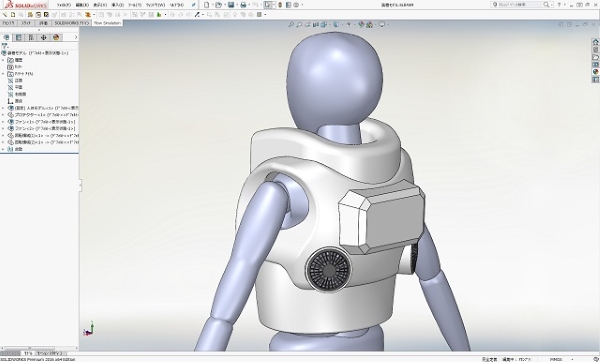Screen dimensions: 600x362
Task: Open dropdown arrow beside Display Style icon
Action: [x=341, y=24]
